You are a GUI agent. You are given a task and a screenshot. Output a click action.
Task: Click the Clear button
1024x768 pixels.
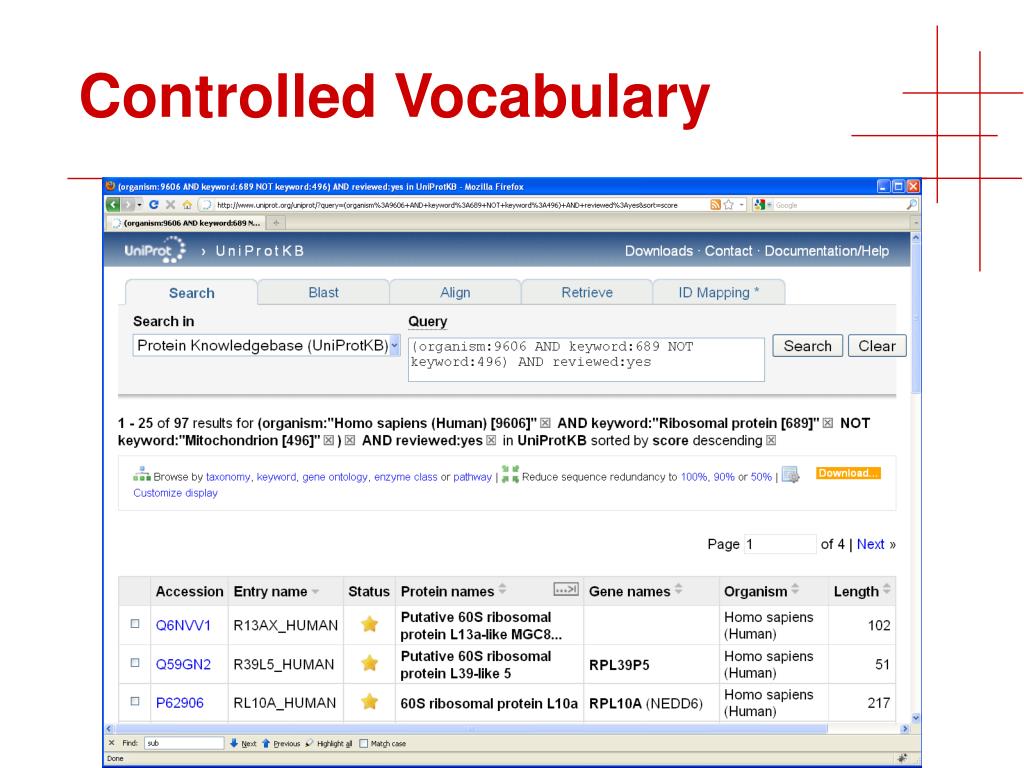click(877, 346)
